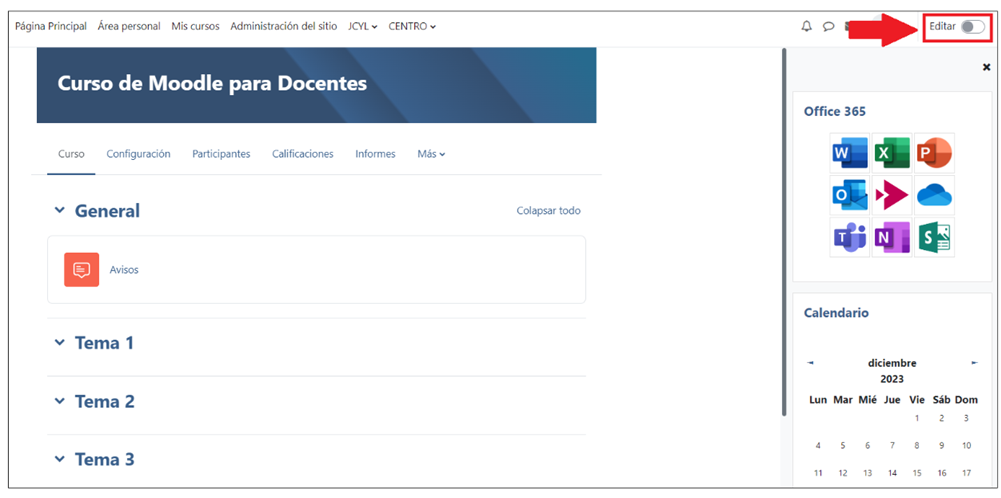Click the vertical page scrollbar

coord(785,232)
